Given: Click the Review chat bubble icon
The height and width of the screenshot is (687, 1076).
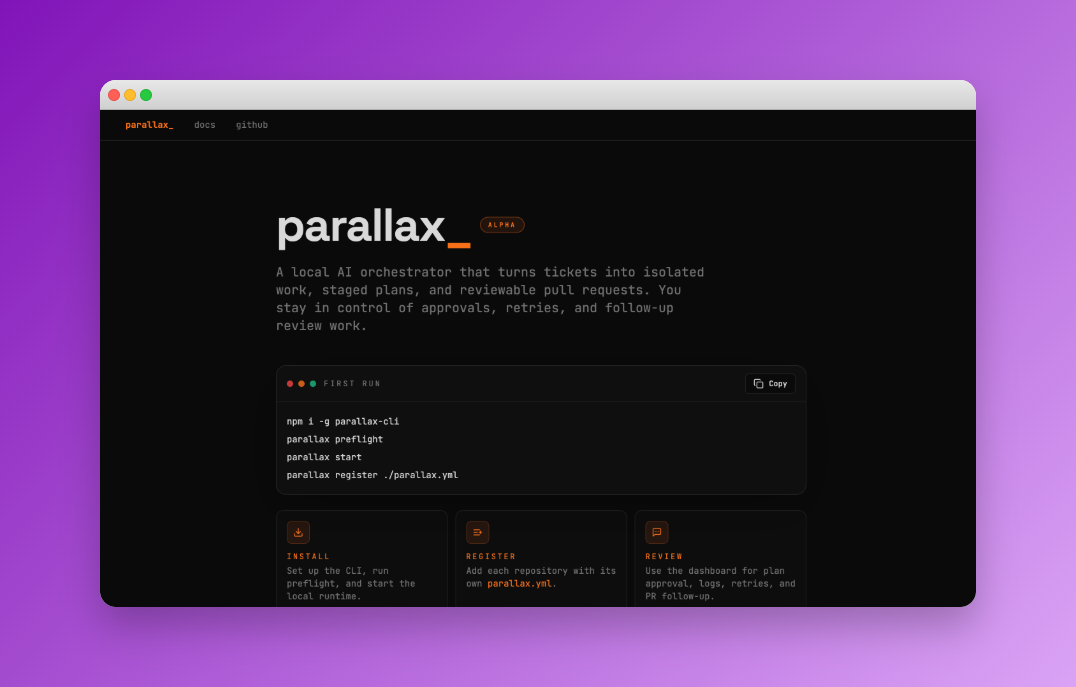Looking at the screenshot, I should pos(656,532).
